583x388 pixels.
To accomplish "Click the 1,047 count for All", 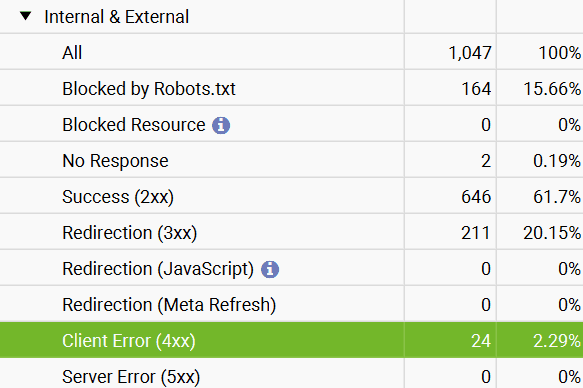I will (x=470, y=53).
